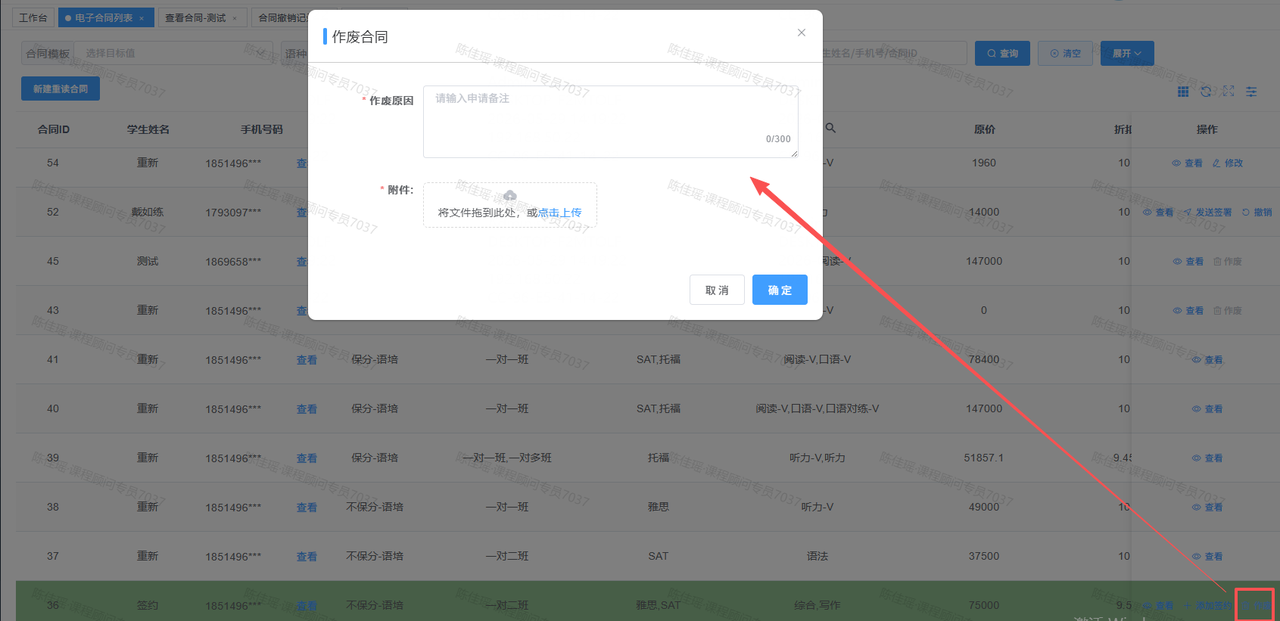Click the search magnifier in the column header

coord(830,129)
